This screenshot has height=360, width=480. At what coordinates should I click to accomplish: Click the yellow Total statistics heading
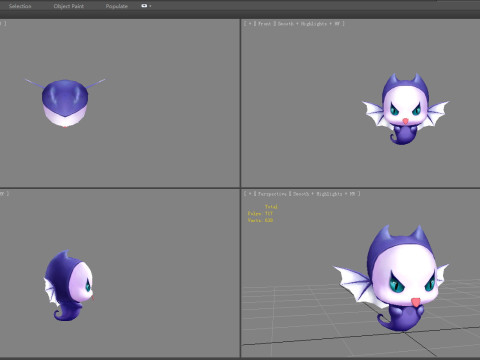(271, 207)
